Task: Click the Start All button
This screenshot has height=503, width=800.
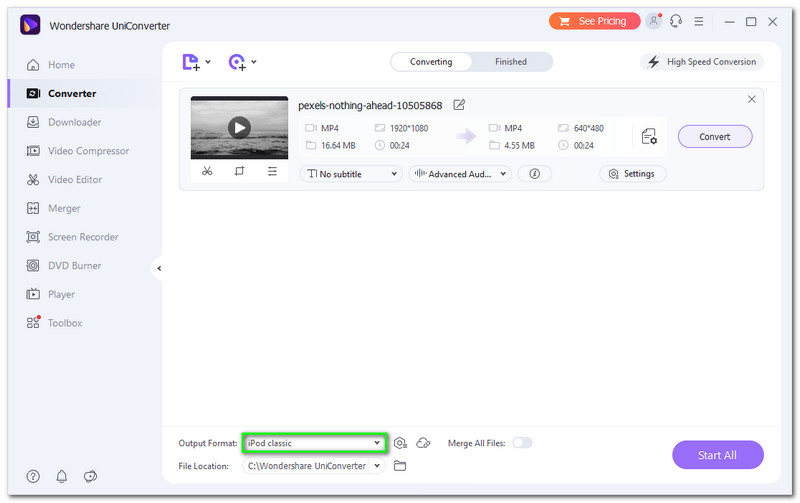Action: coord(717,455)
